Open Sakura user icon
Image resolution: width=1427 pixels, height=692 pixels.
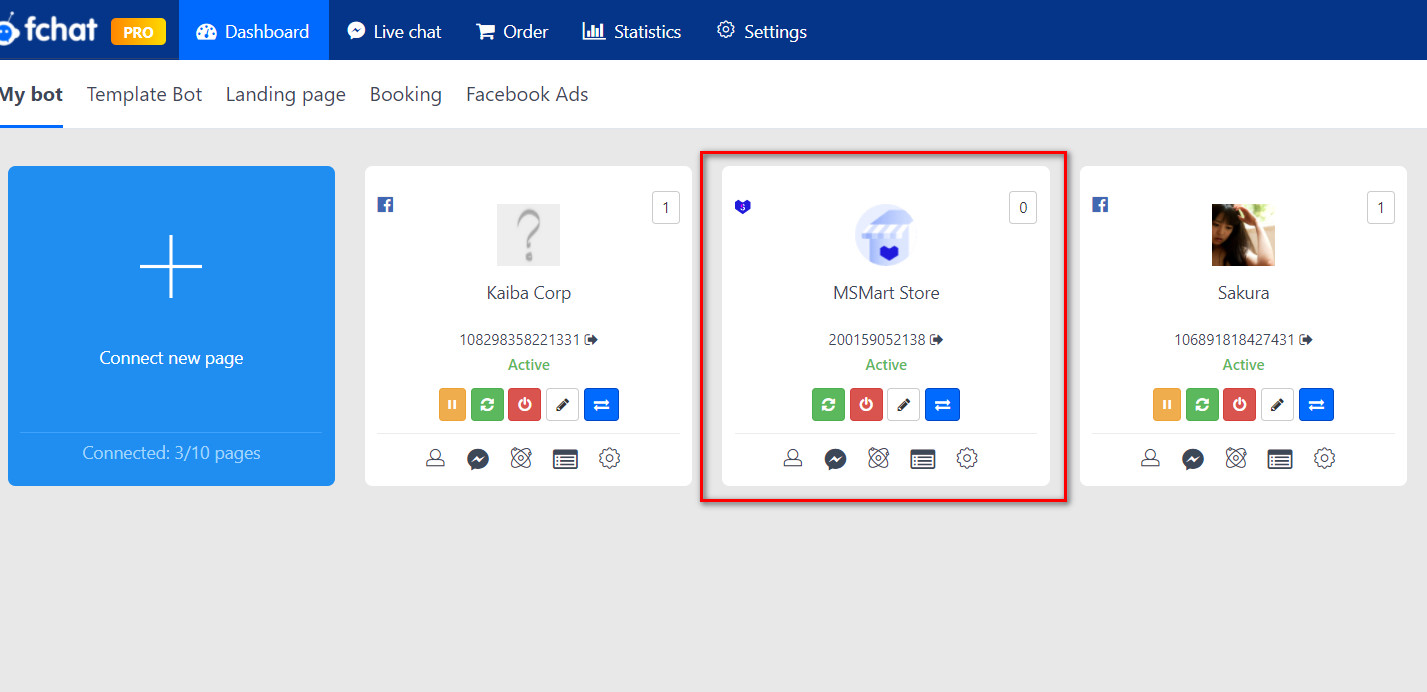(1150, 458)
